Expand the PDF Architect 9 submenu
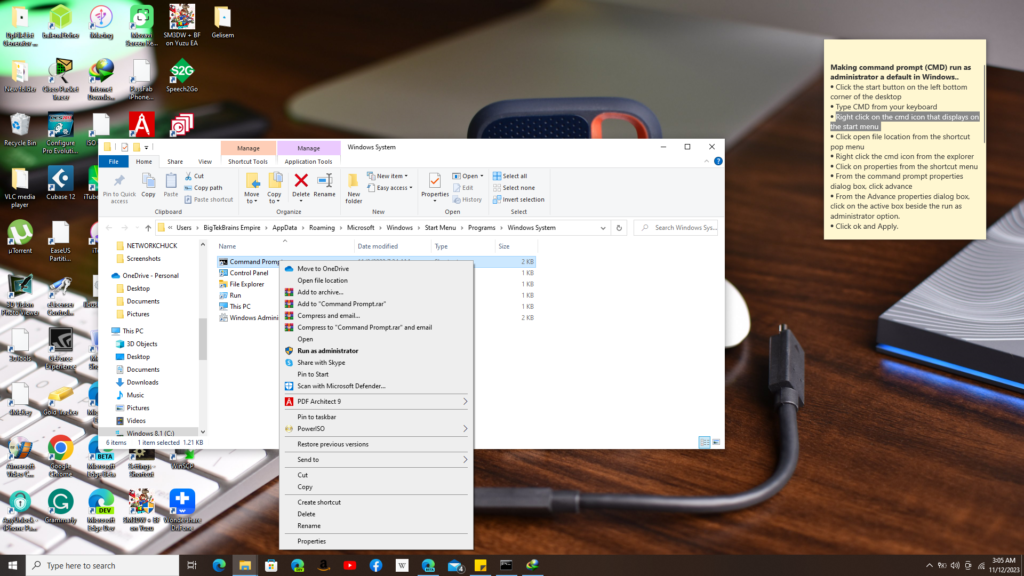 point(465,402)
